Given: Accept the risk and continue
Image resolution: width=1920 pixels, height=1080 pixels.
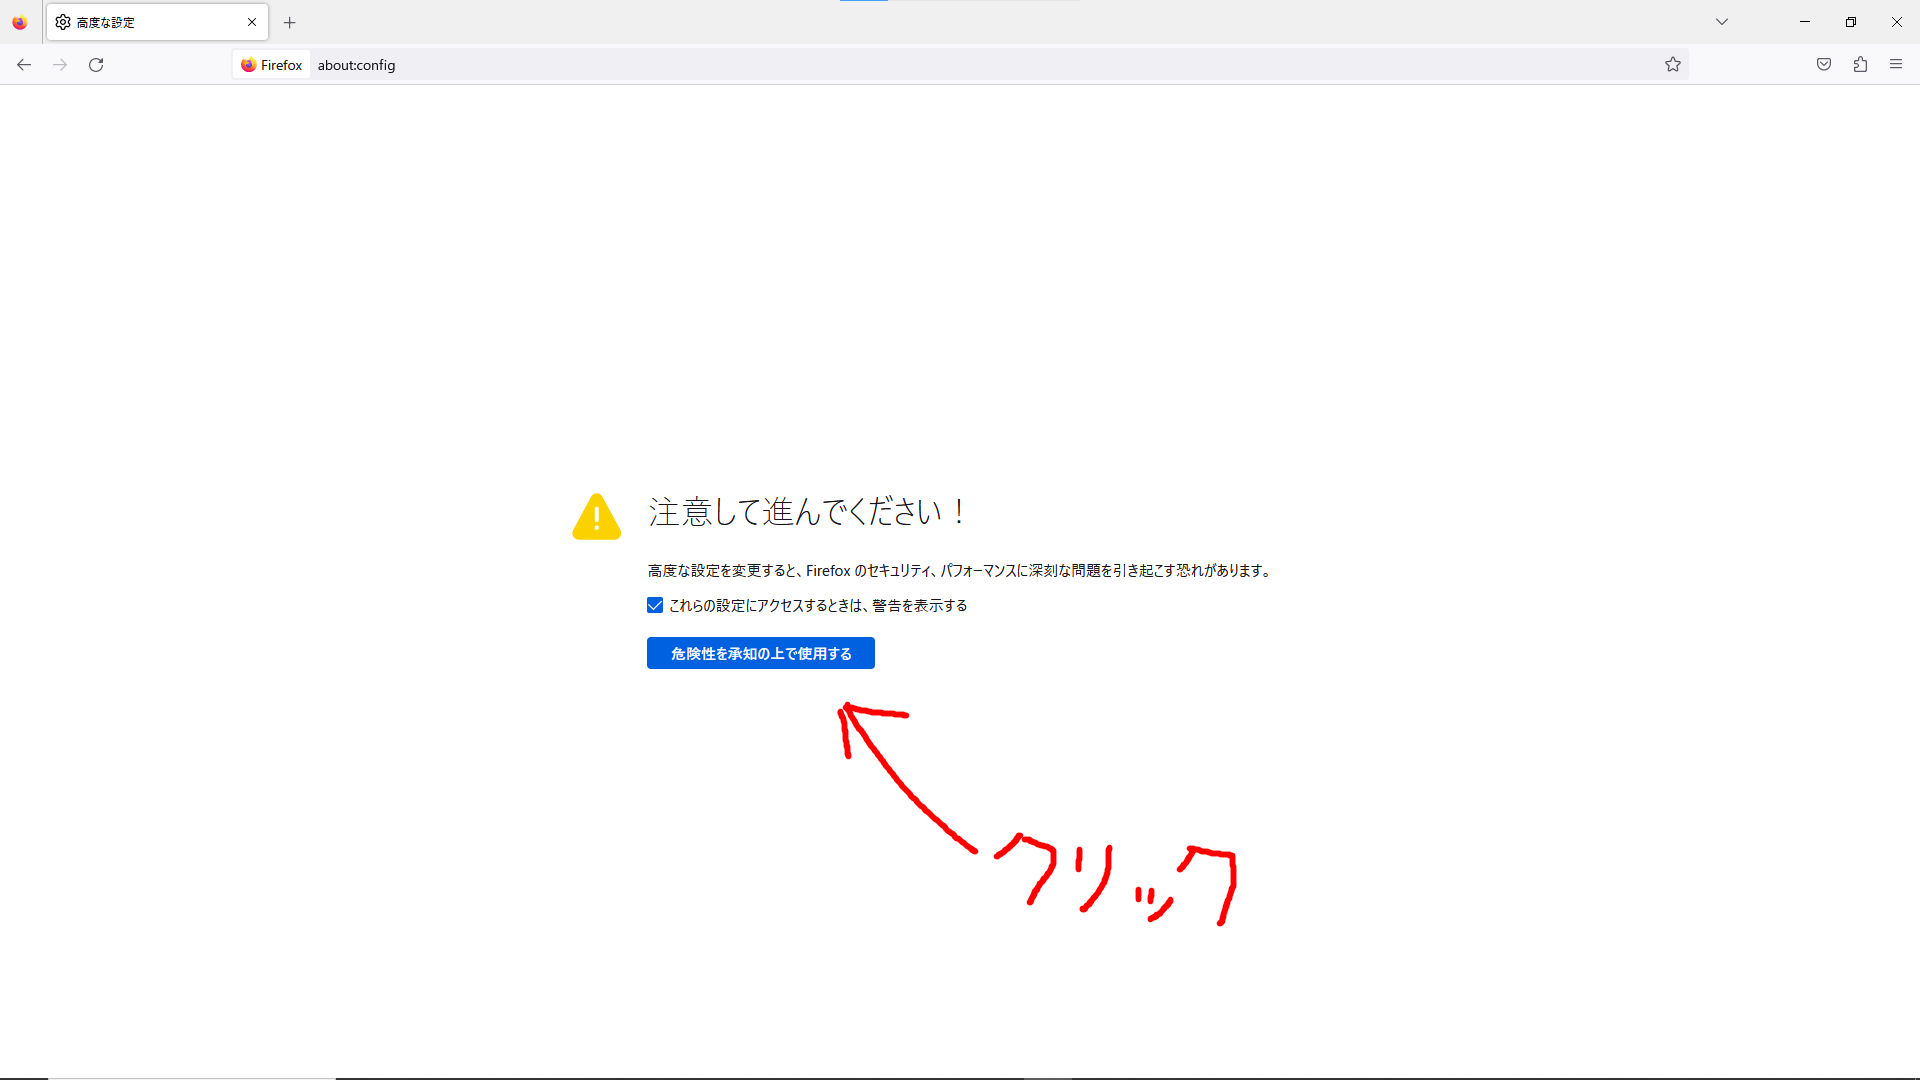Looking at the screenshot, I should click(x=760, y=653).
